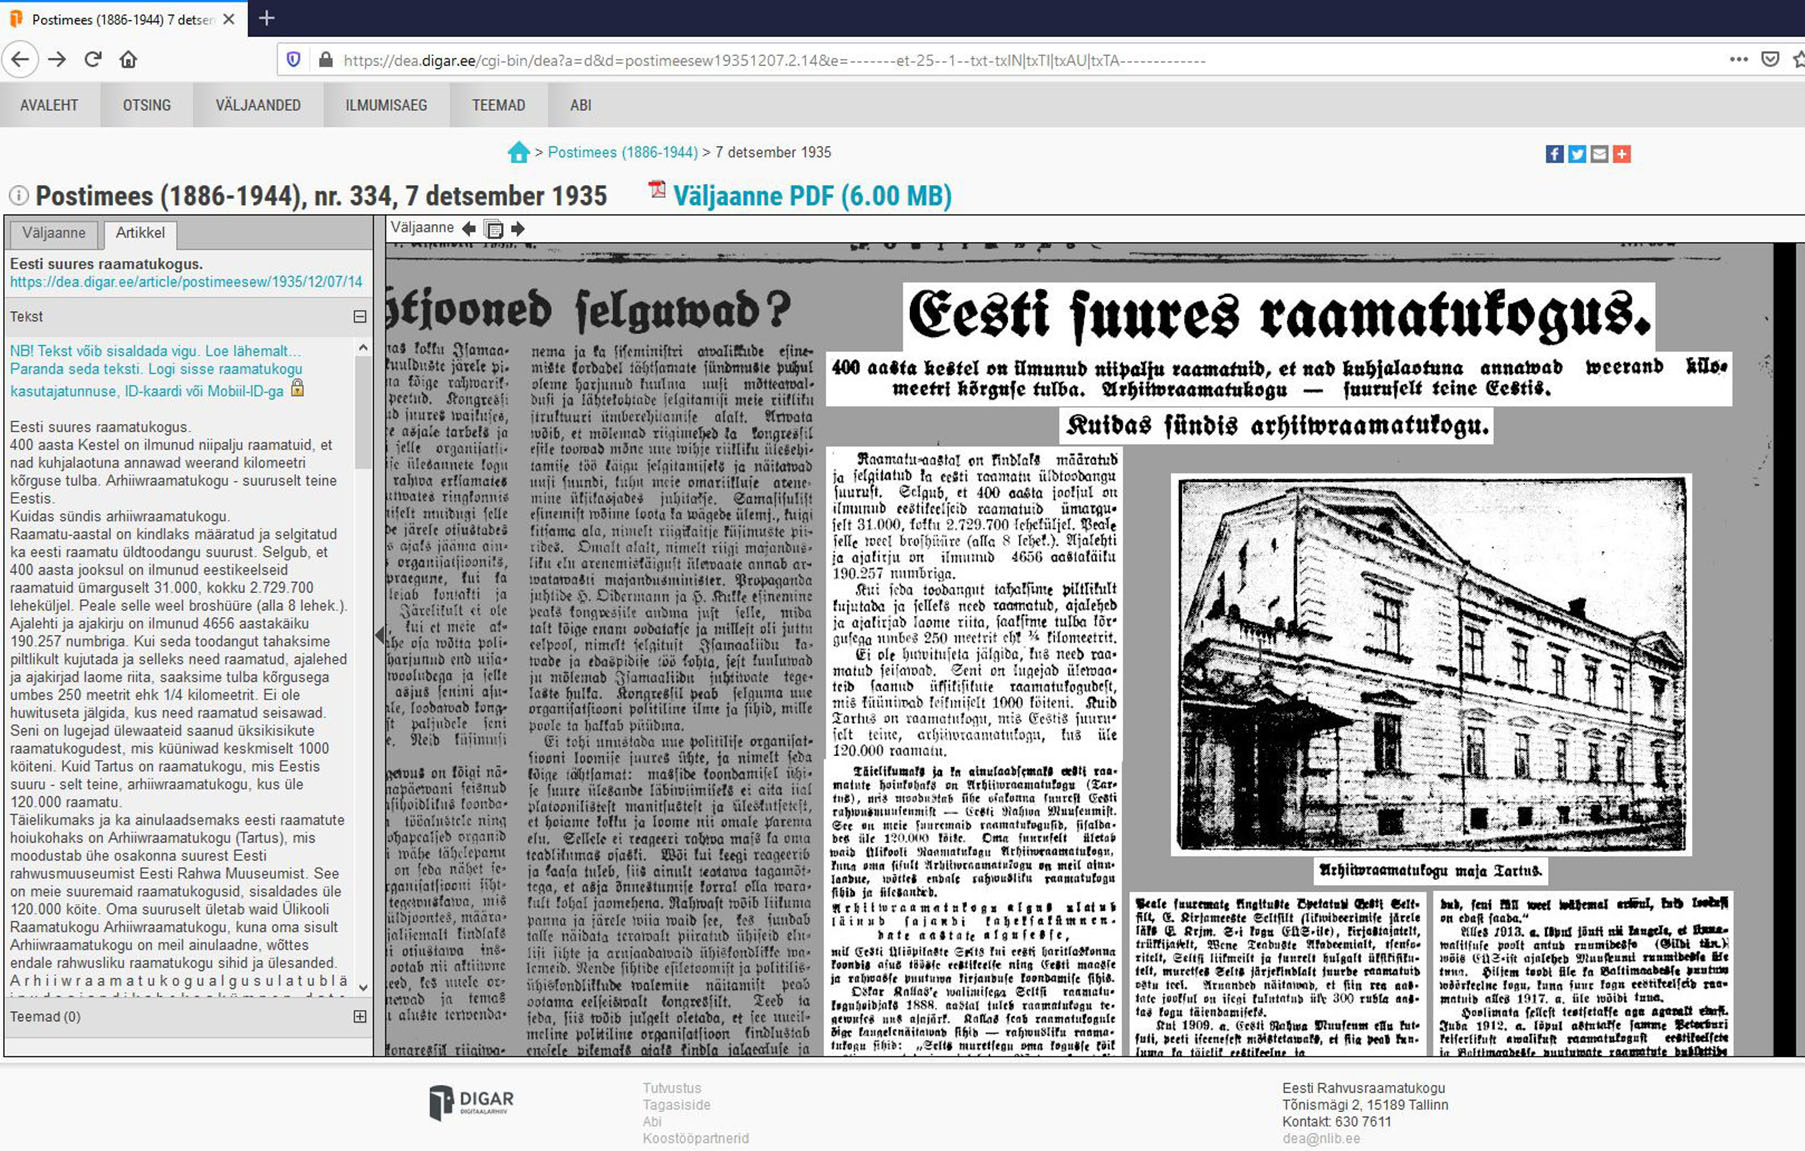Switch to the Väljaanne tab

point(54,233)
